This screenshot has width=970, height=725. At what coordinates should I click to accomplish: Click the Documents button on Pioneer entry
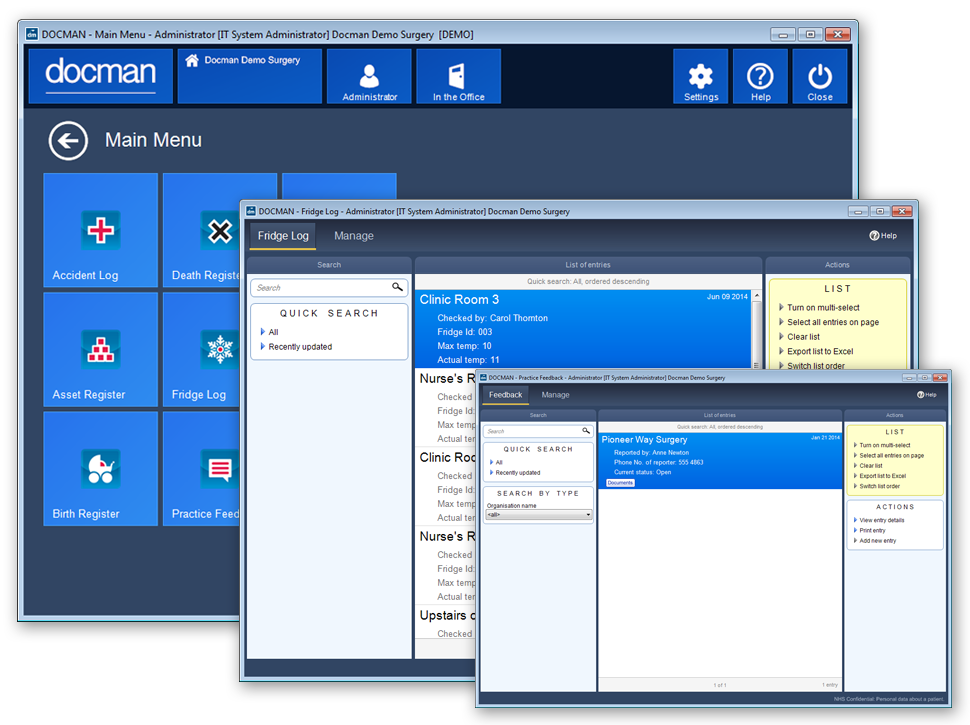pos(620,483)
